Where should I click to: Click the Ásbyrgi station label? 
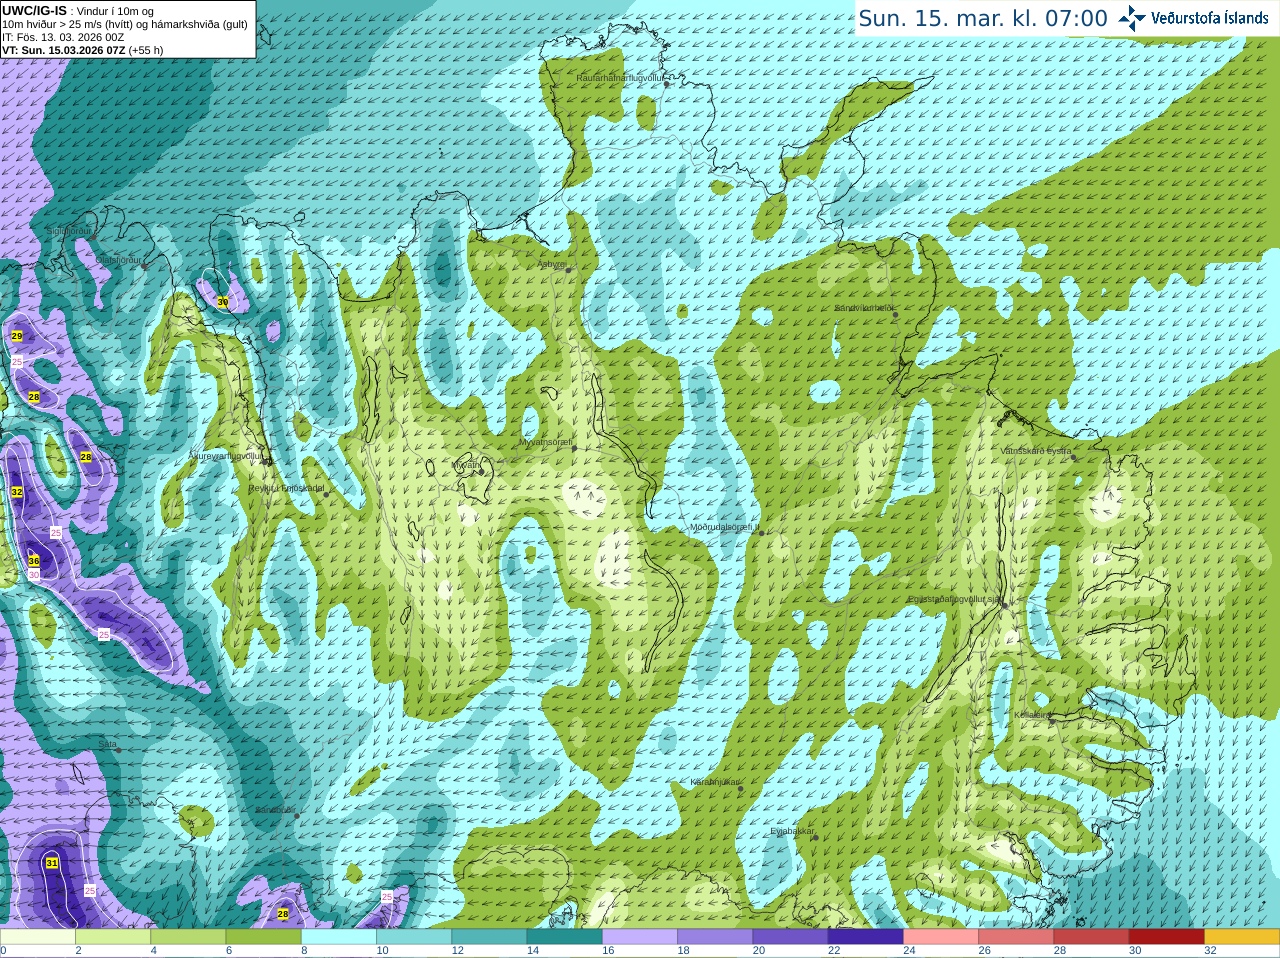(552, 265)
